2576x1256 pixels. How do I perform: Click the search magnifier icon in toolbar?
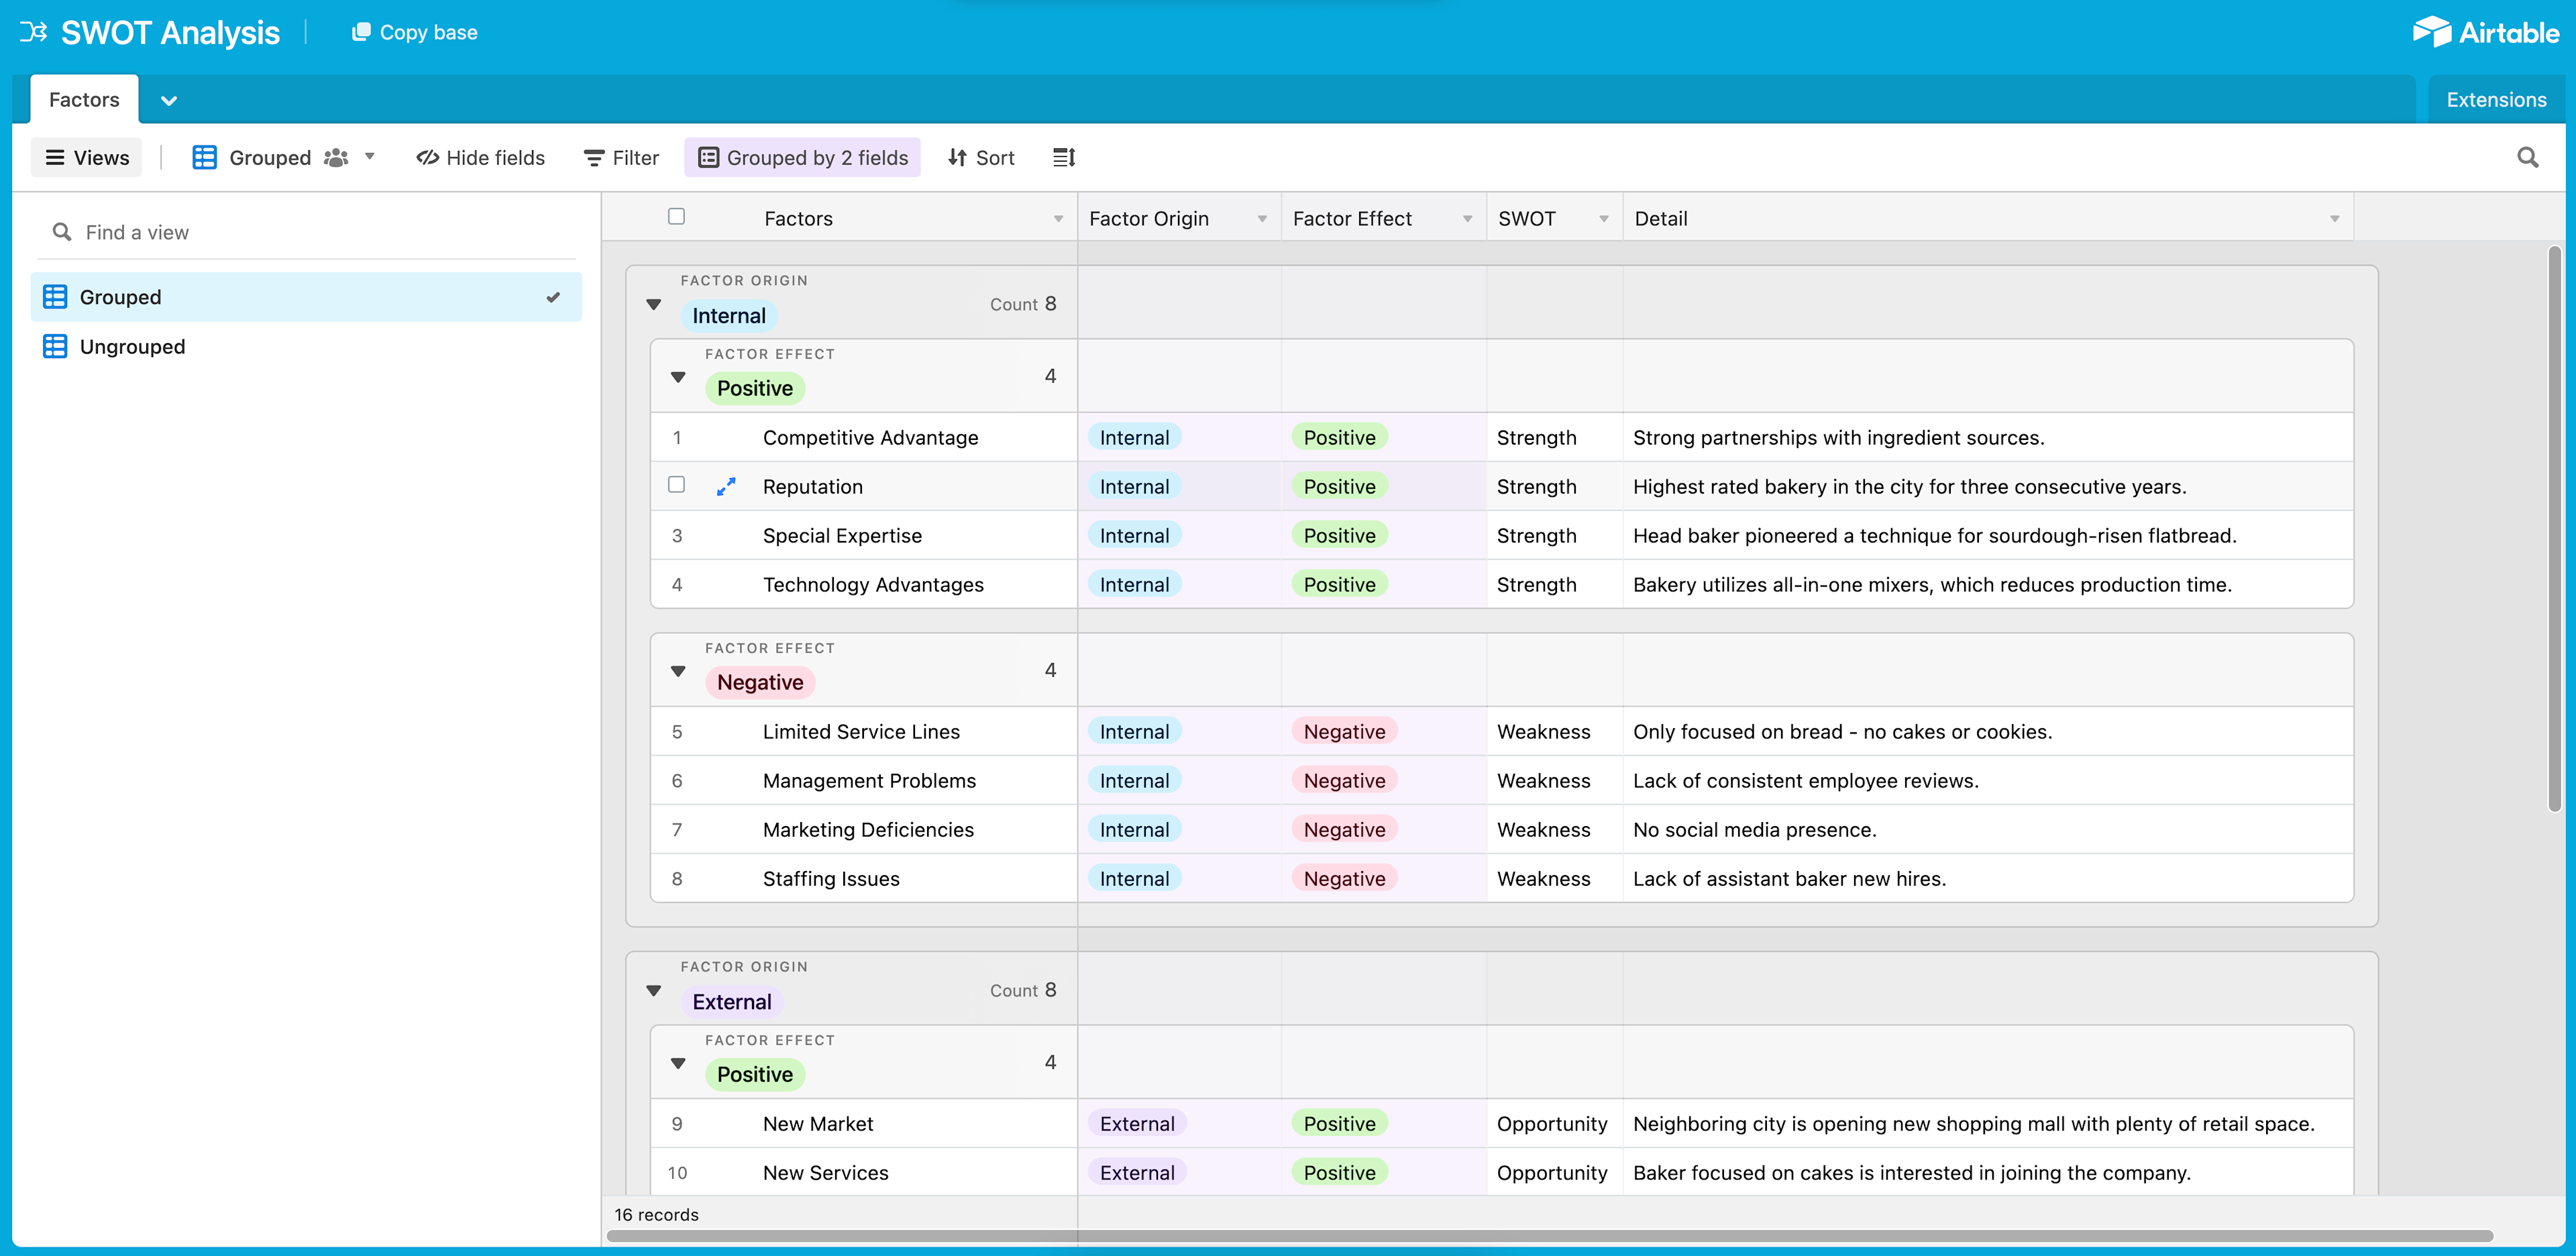[x=2527, y=157]
